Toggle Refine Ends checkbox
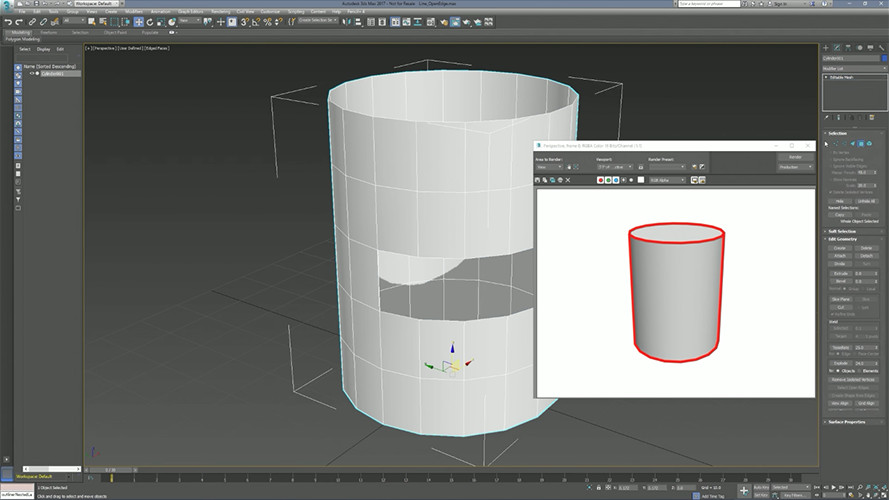The height and width of the screenshot is (500, 889). coord(832,314)
